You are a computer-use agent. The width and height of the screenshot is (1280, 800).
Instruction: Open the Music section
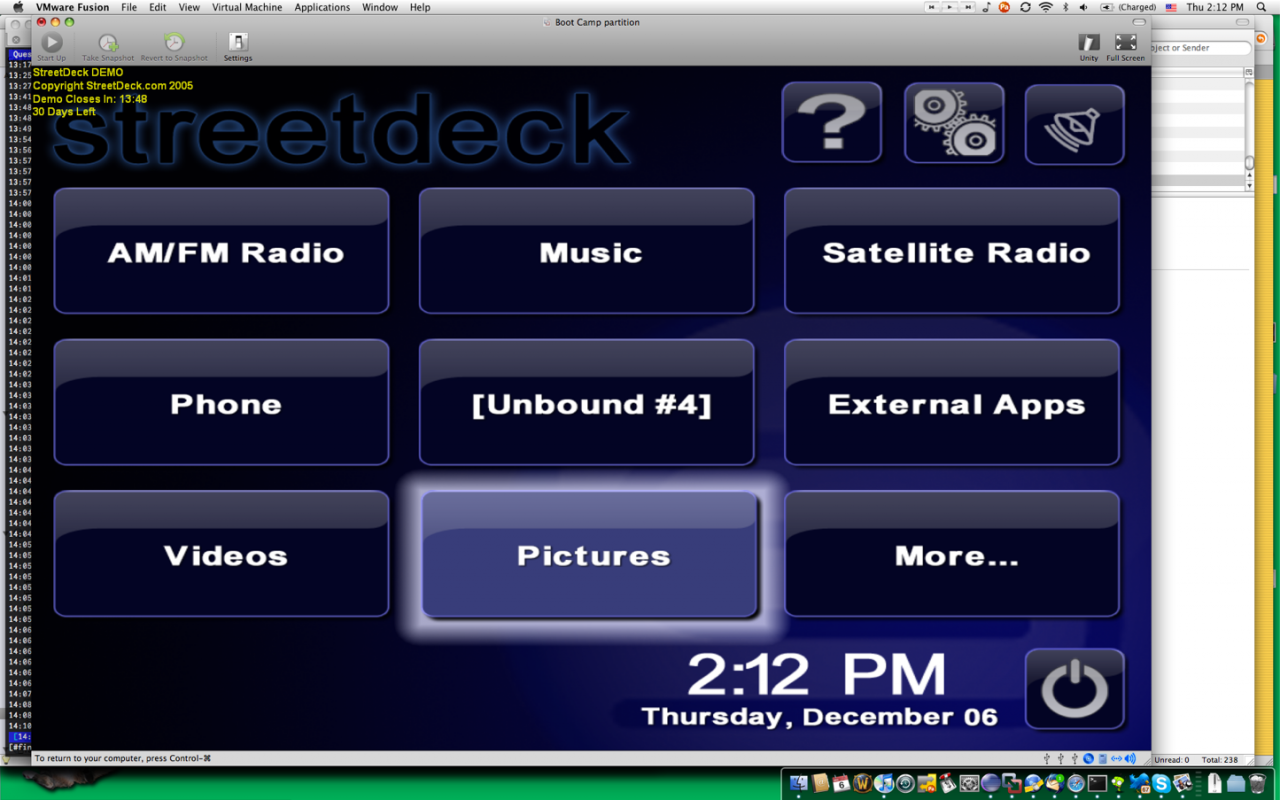[586, 251]
